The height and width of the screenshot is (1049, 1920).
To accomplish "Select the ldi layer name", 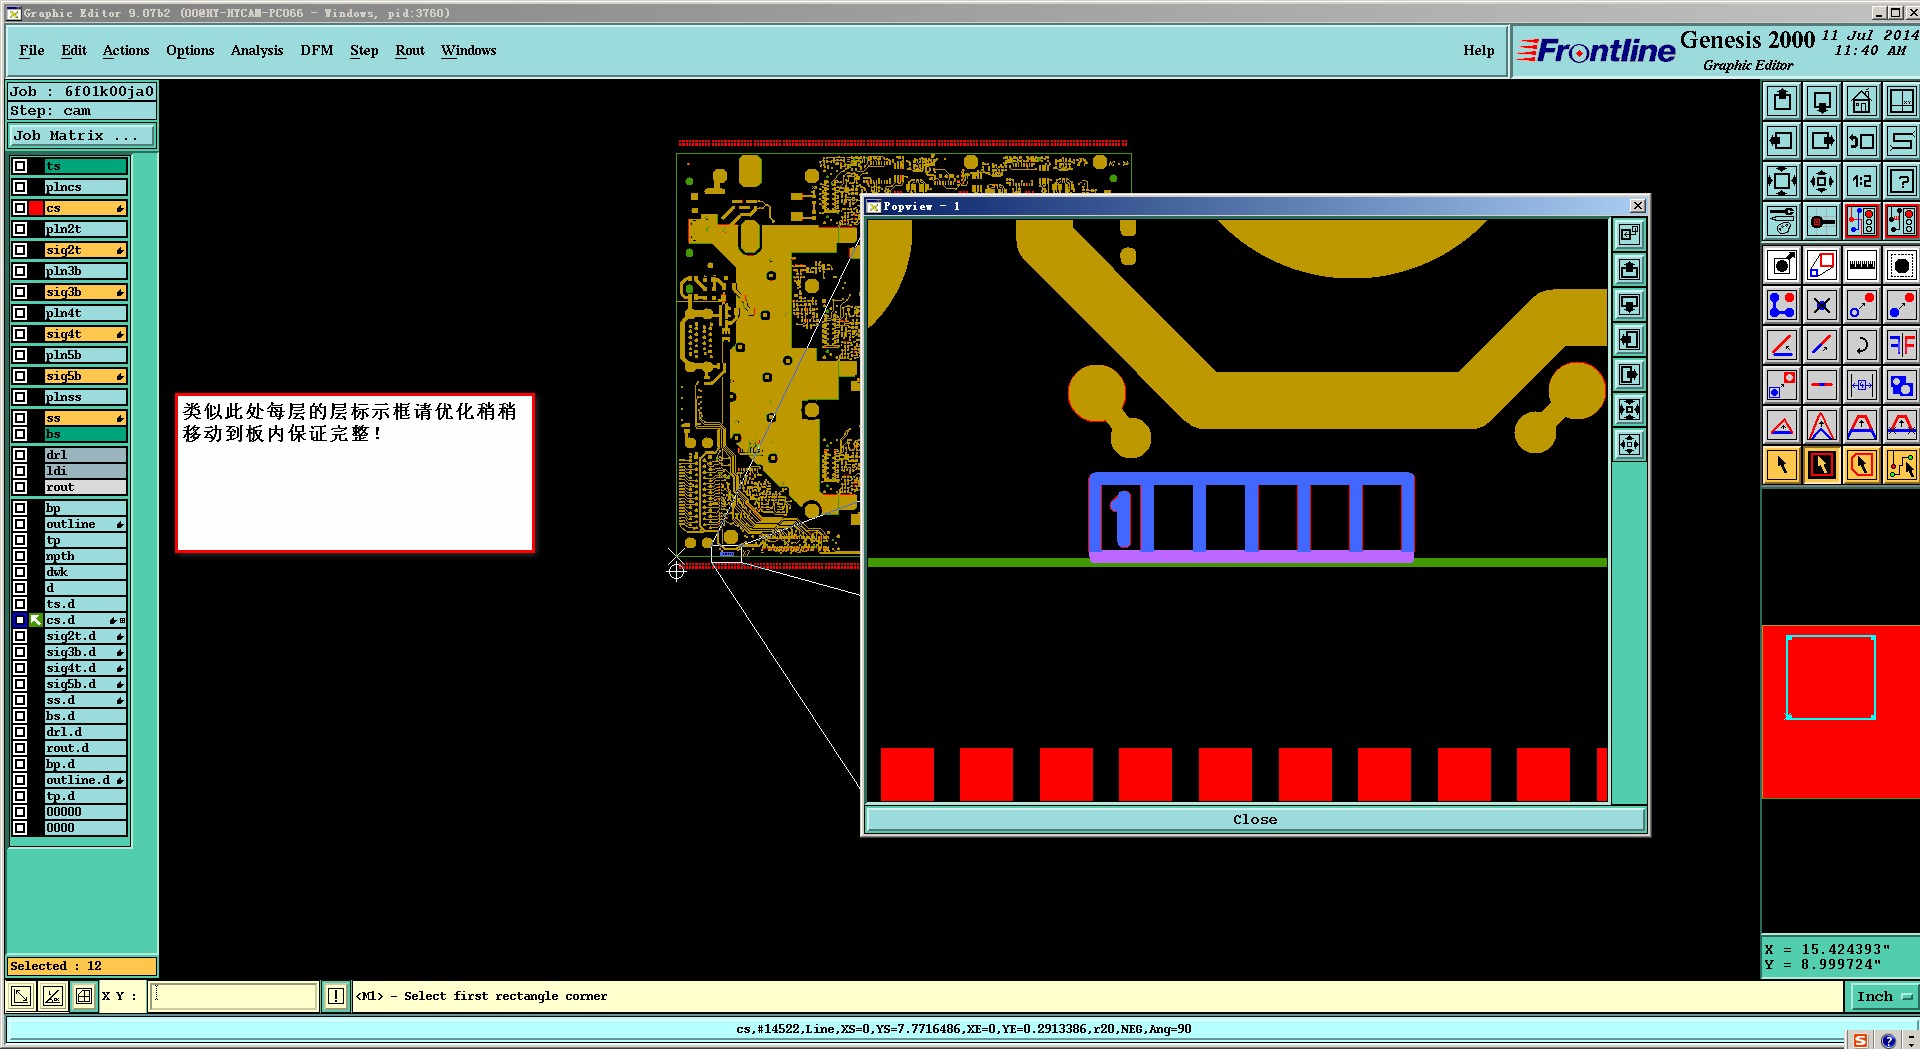I will (85, 471).
